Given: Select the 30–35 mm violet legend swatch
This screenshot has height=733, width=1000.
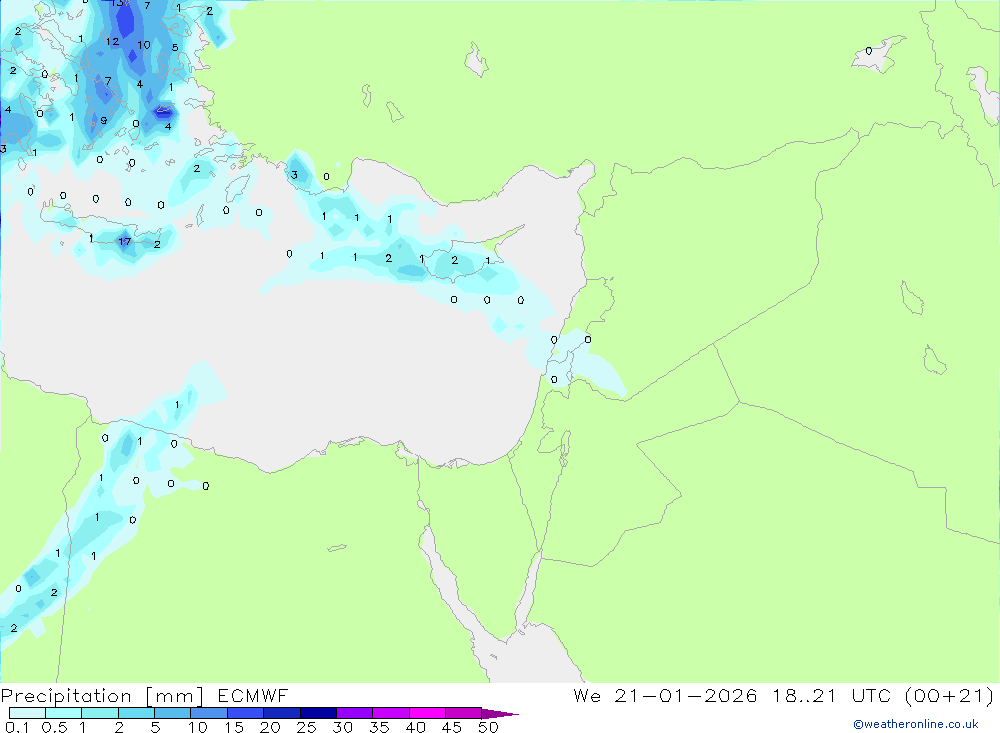Looking at the screenshot, I should click(x=355, y=713).
